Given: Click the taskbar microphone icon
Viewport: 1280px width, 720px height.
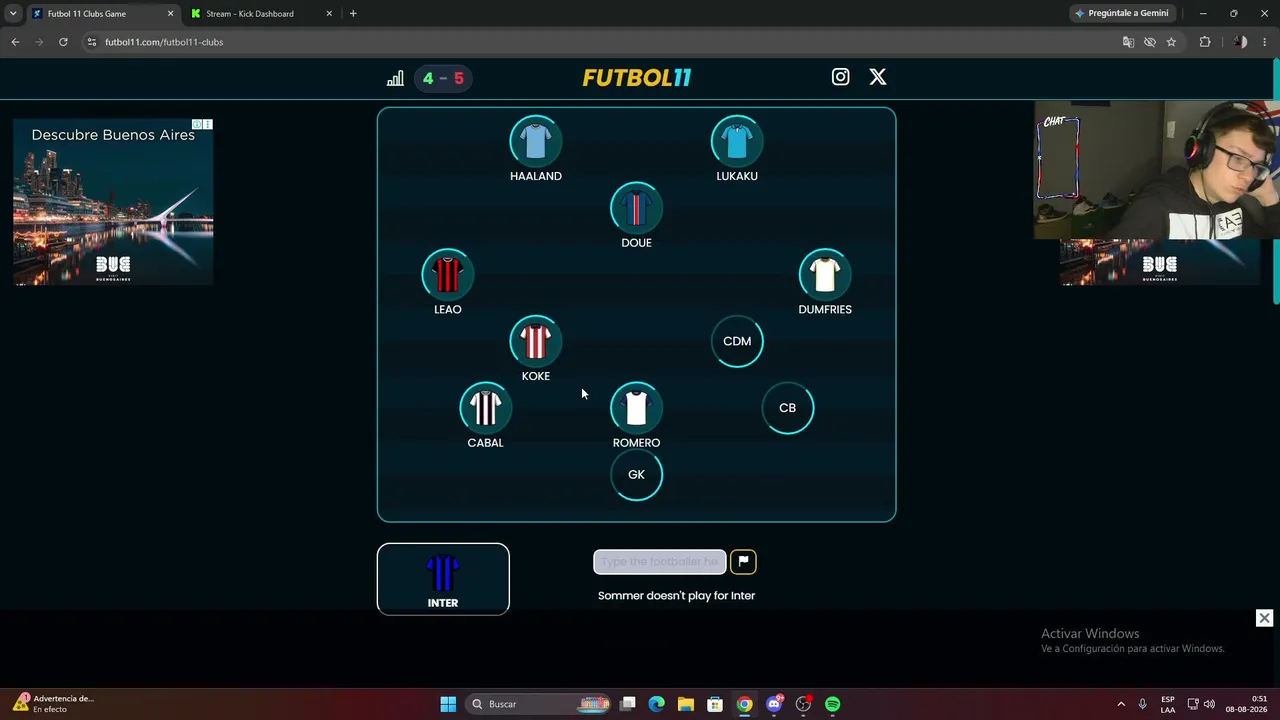Looking at the screenshot, I should coord(1142,704).
